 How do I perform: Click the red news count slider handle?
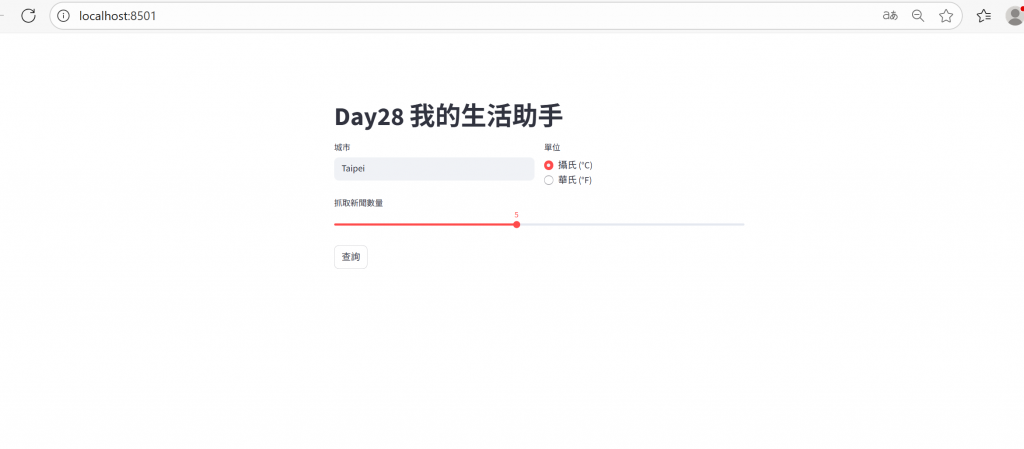tap(516, 224)
